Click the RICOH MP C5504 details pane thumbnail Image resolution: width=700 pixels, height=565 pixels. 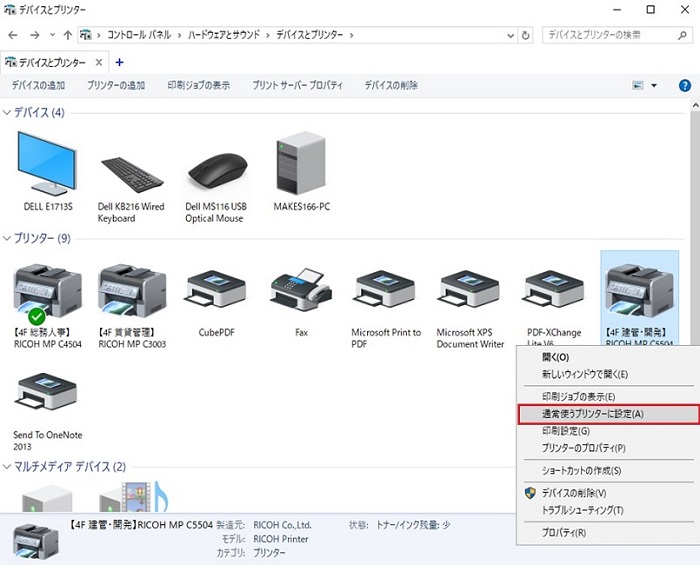click(x=36, y=541)
